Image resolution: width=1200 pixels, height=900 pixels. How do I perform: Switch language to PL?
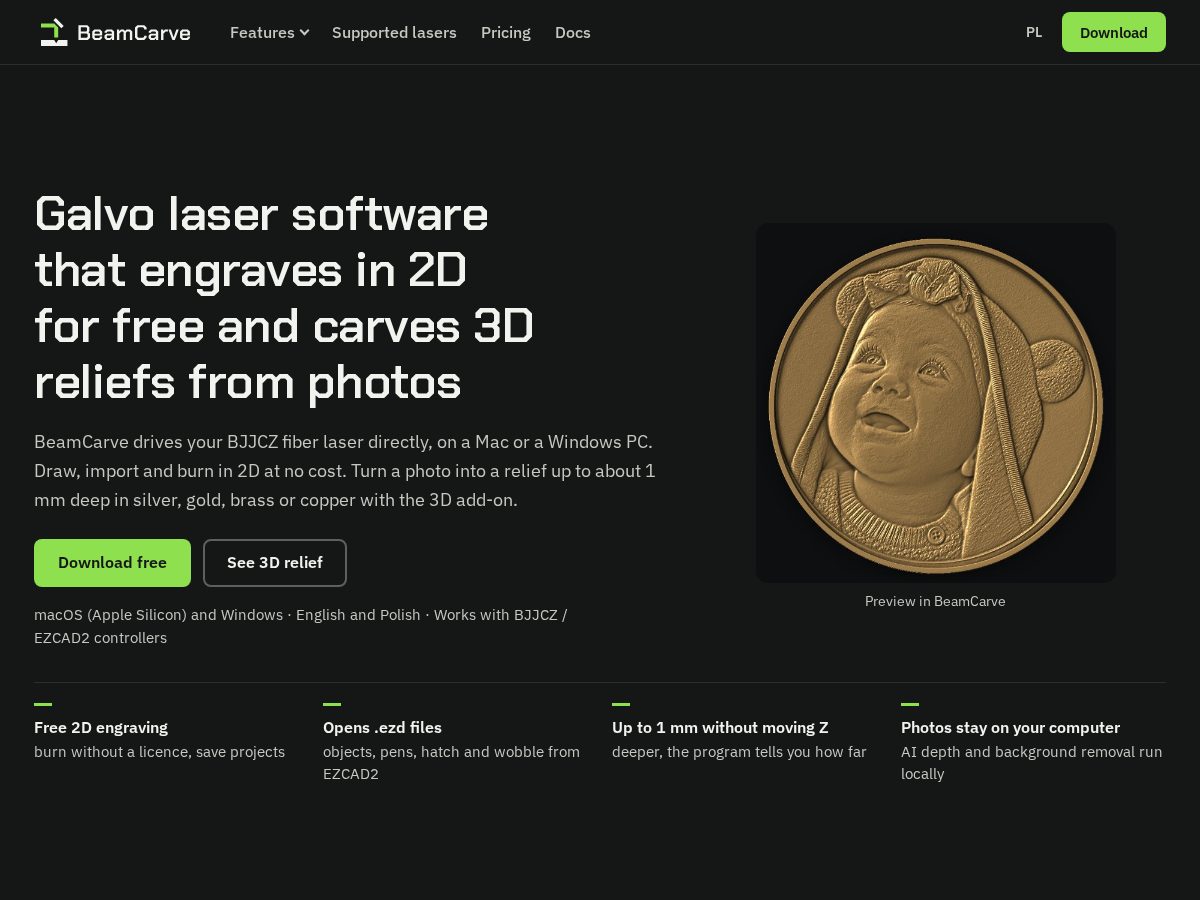(x=1034, y=32)
